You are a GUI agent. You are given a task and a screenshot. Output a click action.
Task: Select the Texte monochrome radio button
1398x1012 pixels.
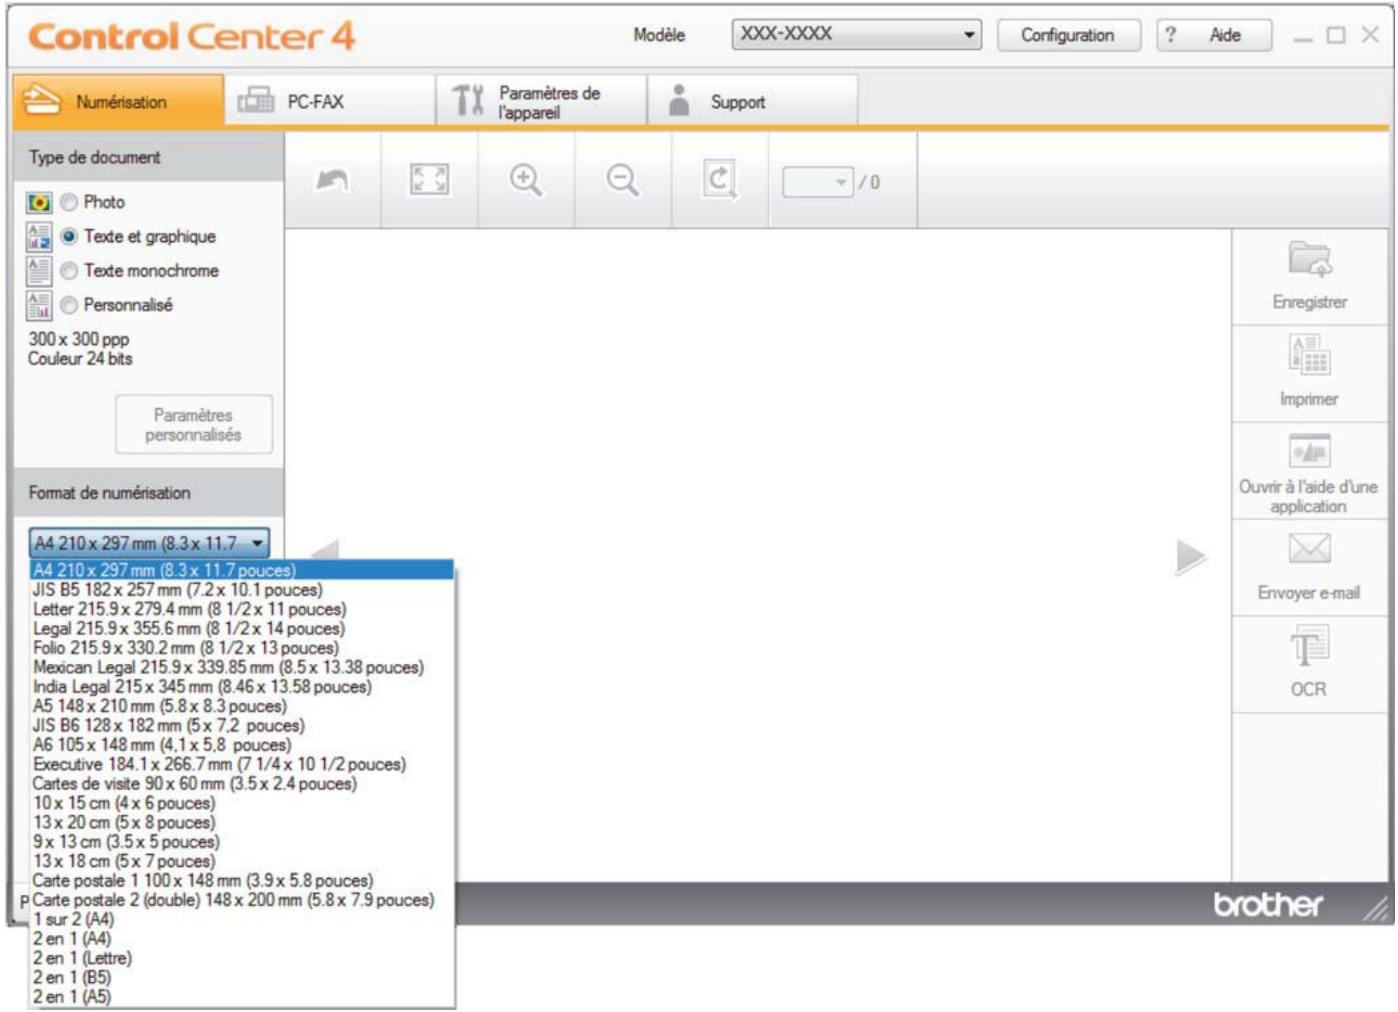[x=69, y=270]
